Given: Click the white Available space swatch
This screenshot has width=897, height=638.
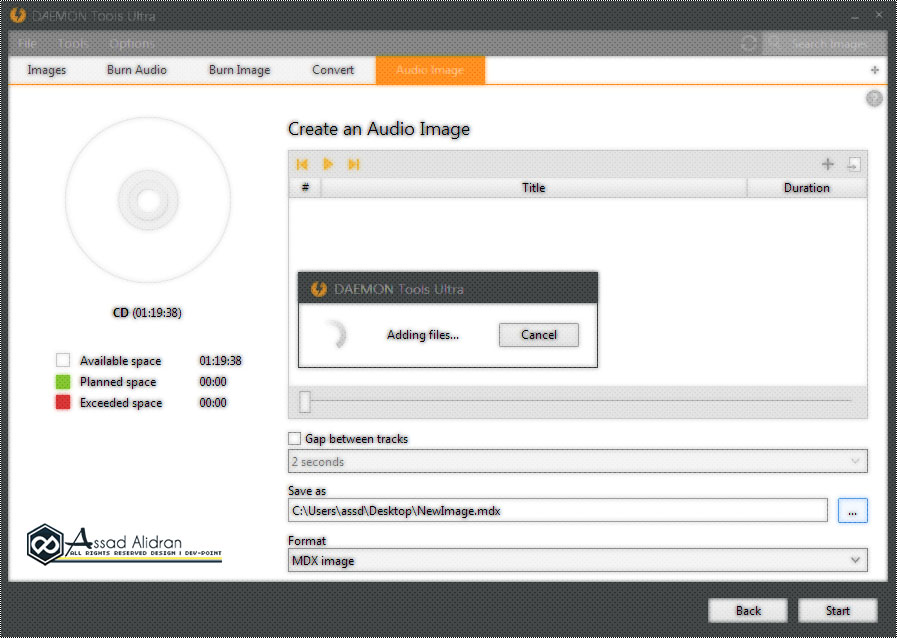Looking at the screenshot, I should point(63,360).
